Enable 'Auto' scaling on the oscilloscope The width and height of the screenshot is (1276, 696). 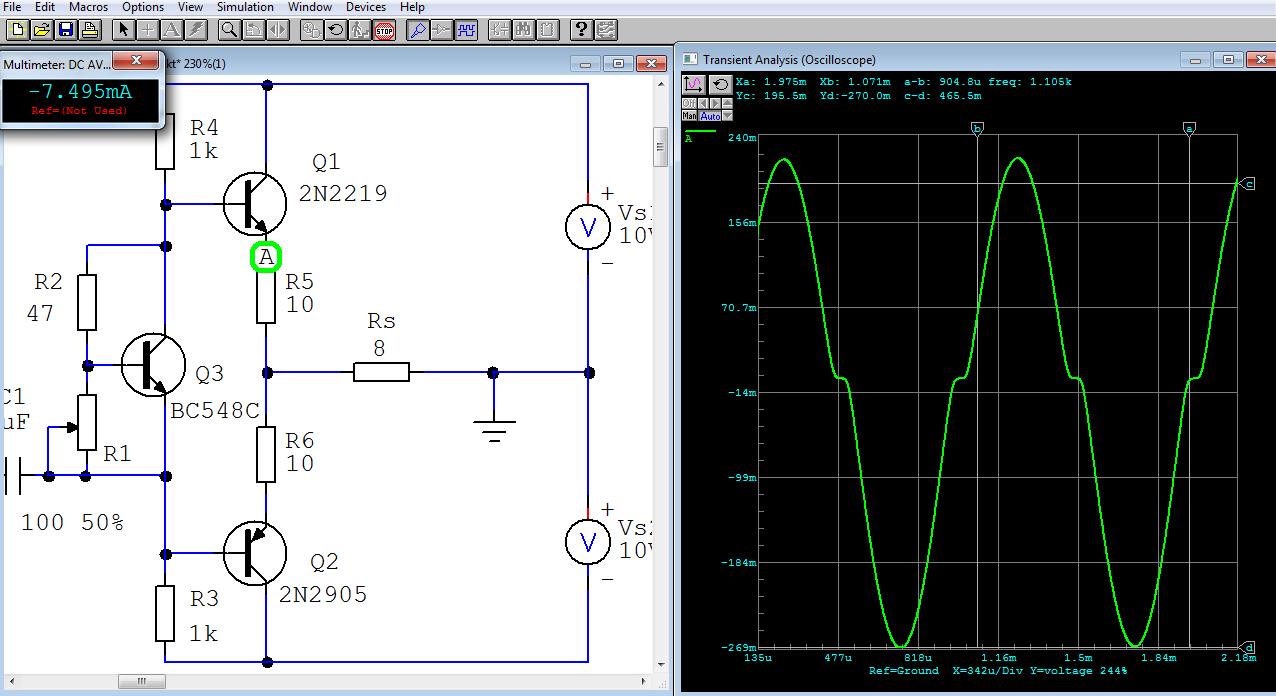tap(710, 116)
